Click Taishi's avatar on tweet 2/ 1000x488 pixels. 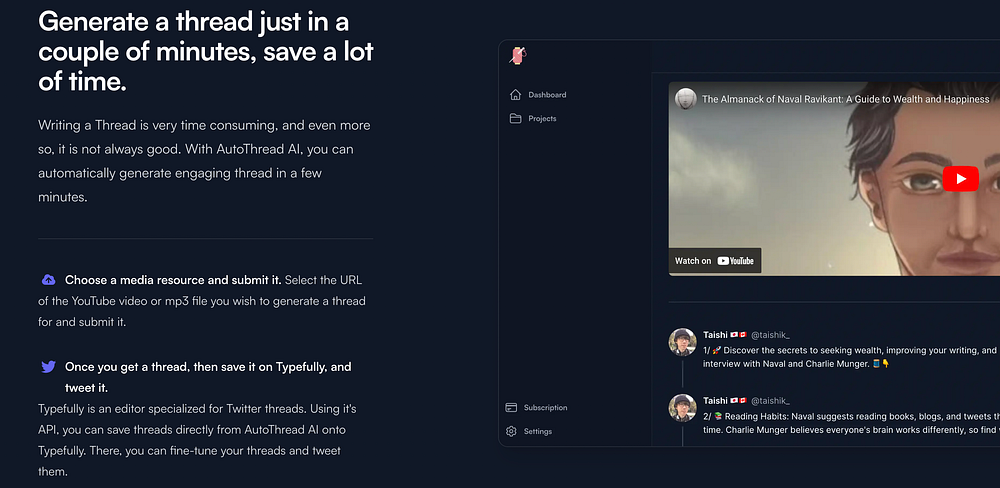point(682,408)
